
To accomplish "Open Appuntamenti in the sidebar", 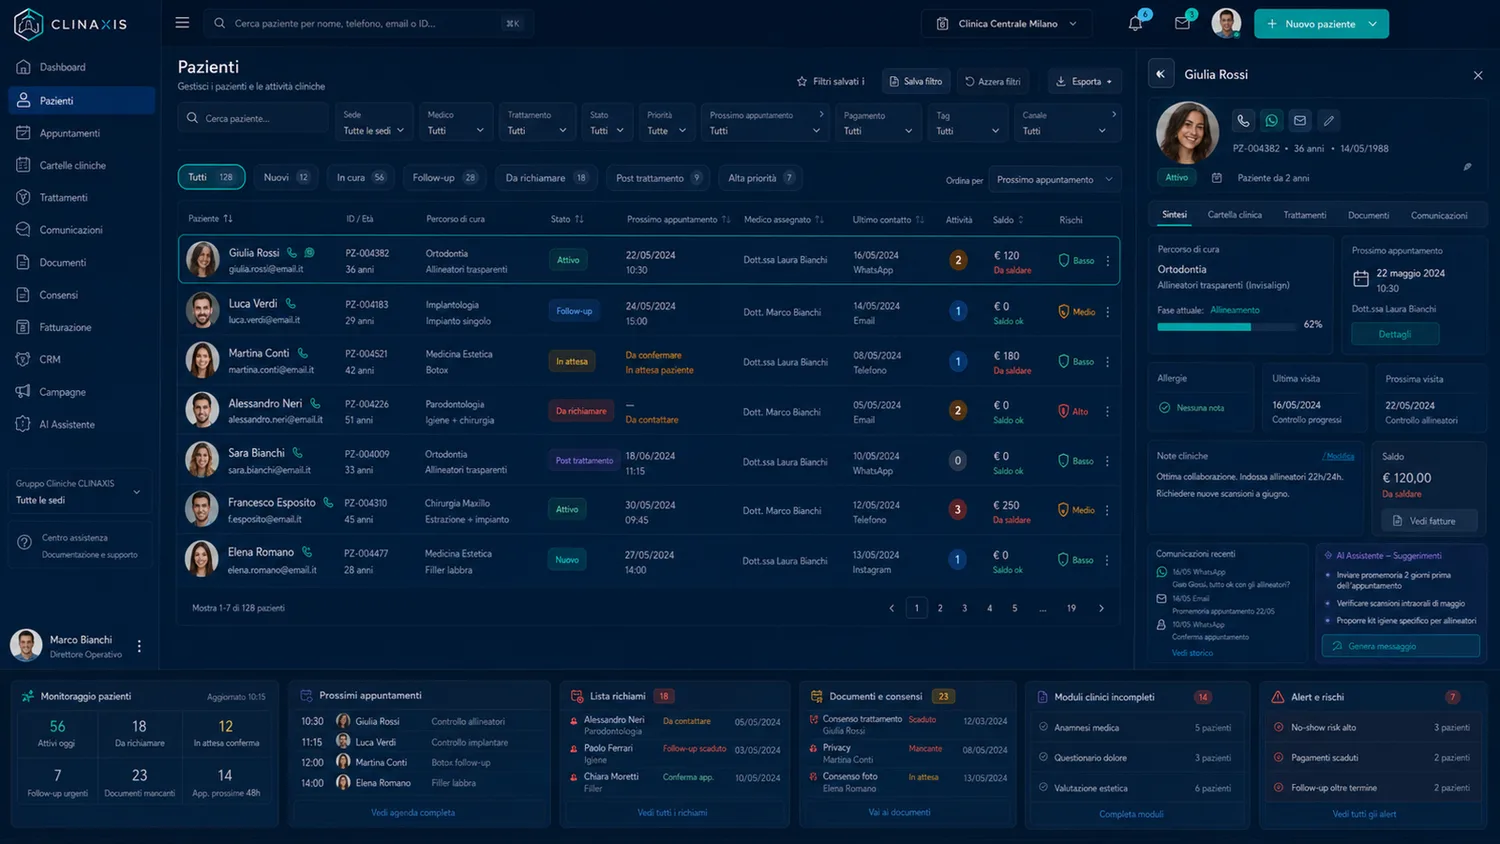I will pyautogui.click(x=81, y=133).
